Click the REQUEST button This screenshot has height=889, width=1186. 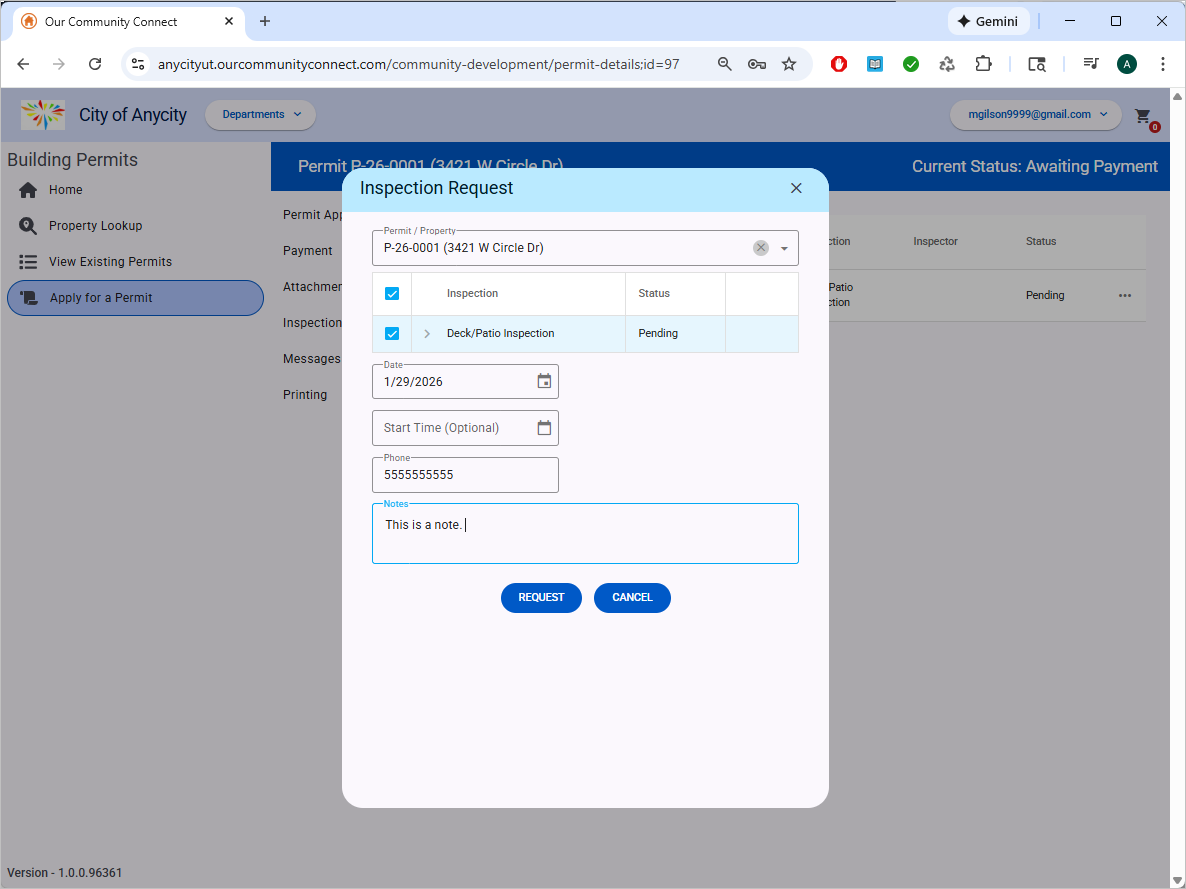(x=541, y=598)
